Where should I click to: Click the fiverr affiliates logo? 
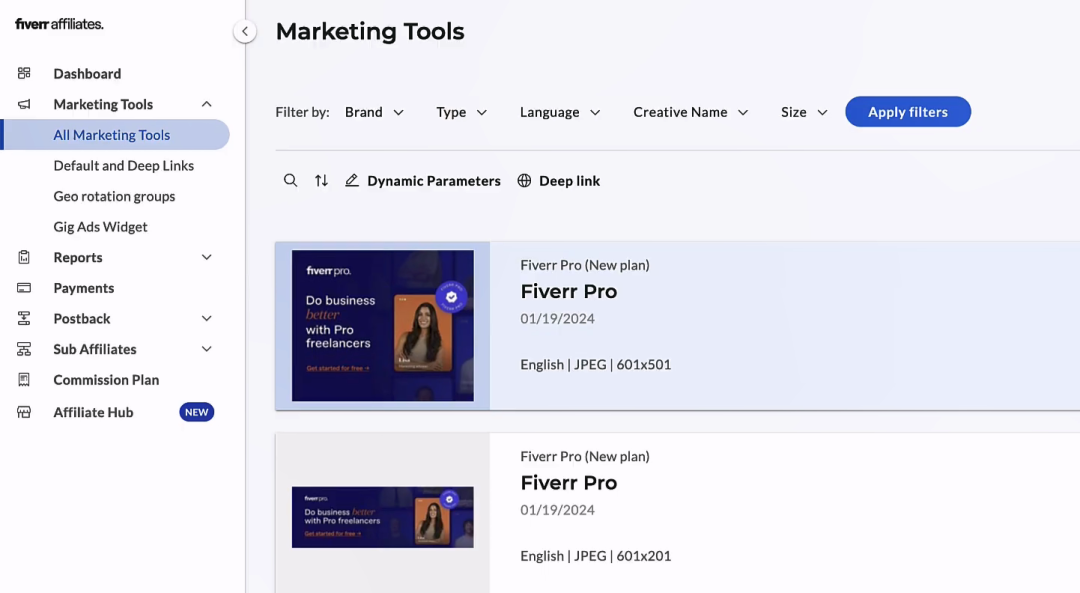coord(59,24)
